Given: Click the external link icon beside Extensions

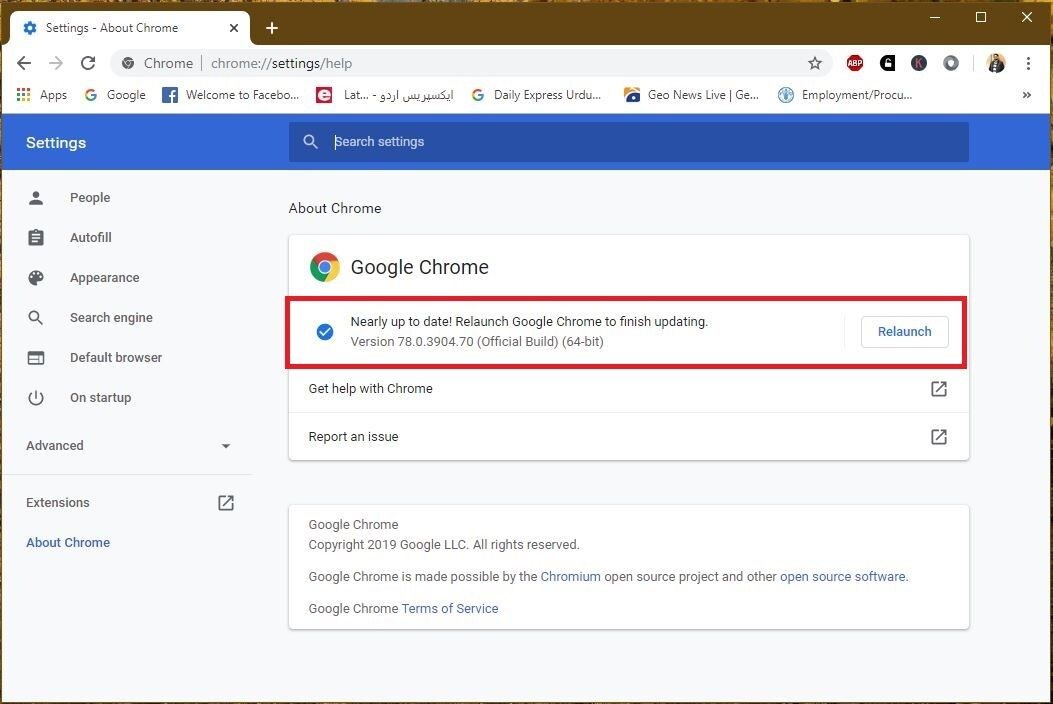Looking at the screenshot, I should click(x=226, y=503).
